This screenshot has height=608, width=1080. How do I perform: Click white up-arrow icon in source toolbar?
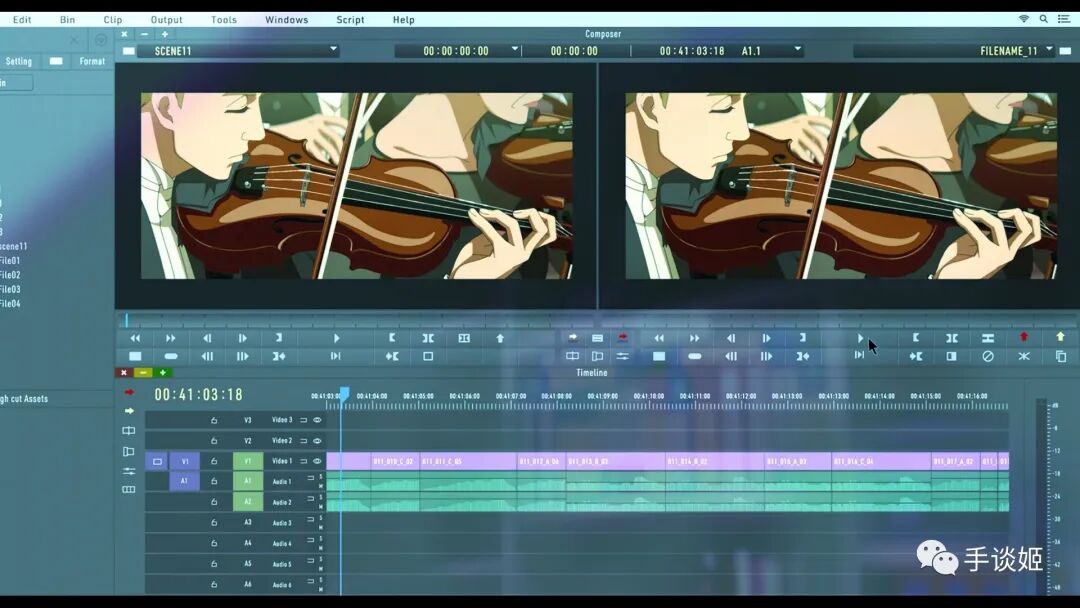(x=500, y=338)
